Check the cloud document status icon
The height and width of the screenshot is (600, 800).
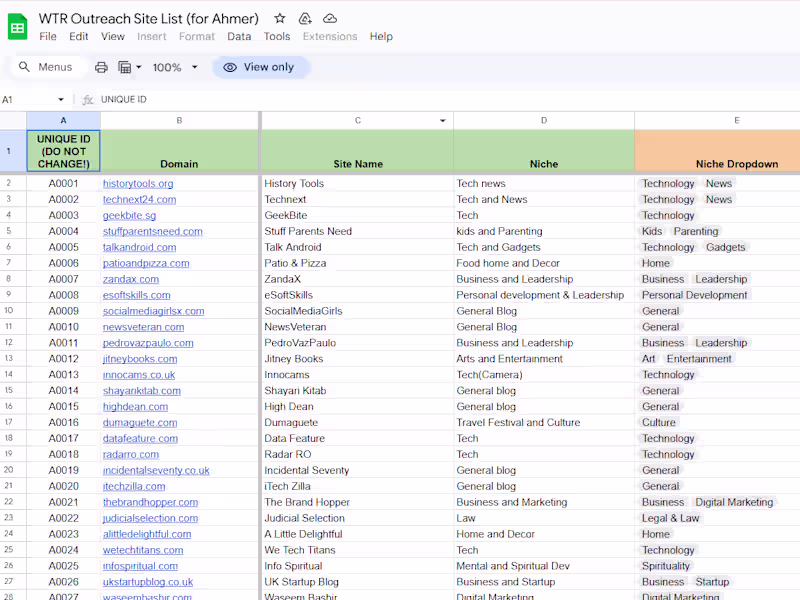(330, 19)
